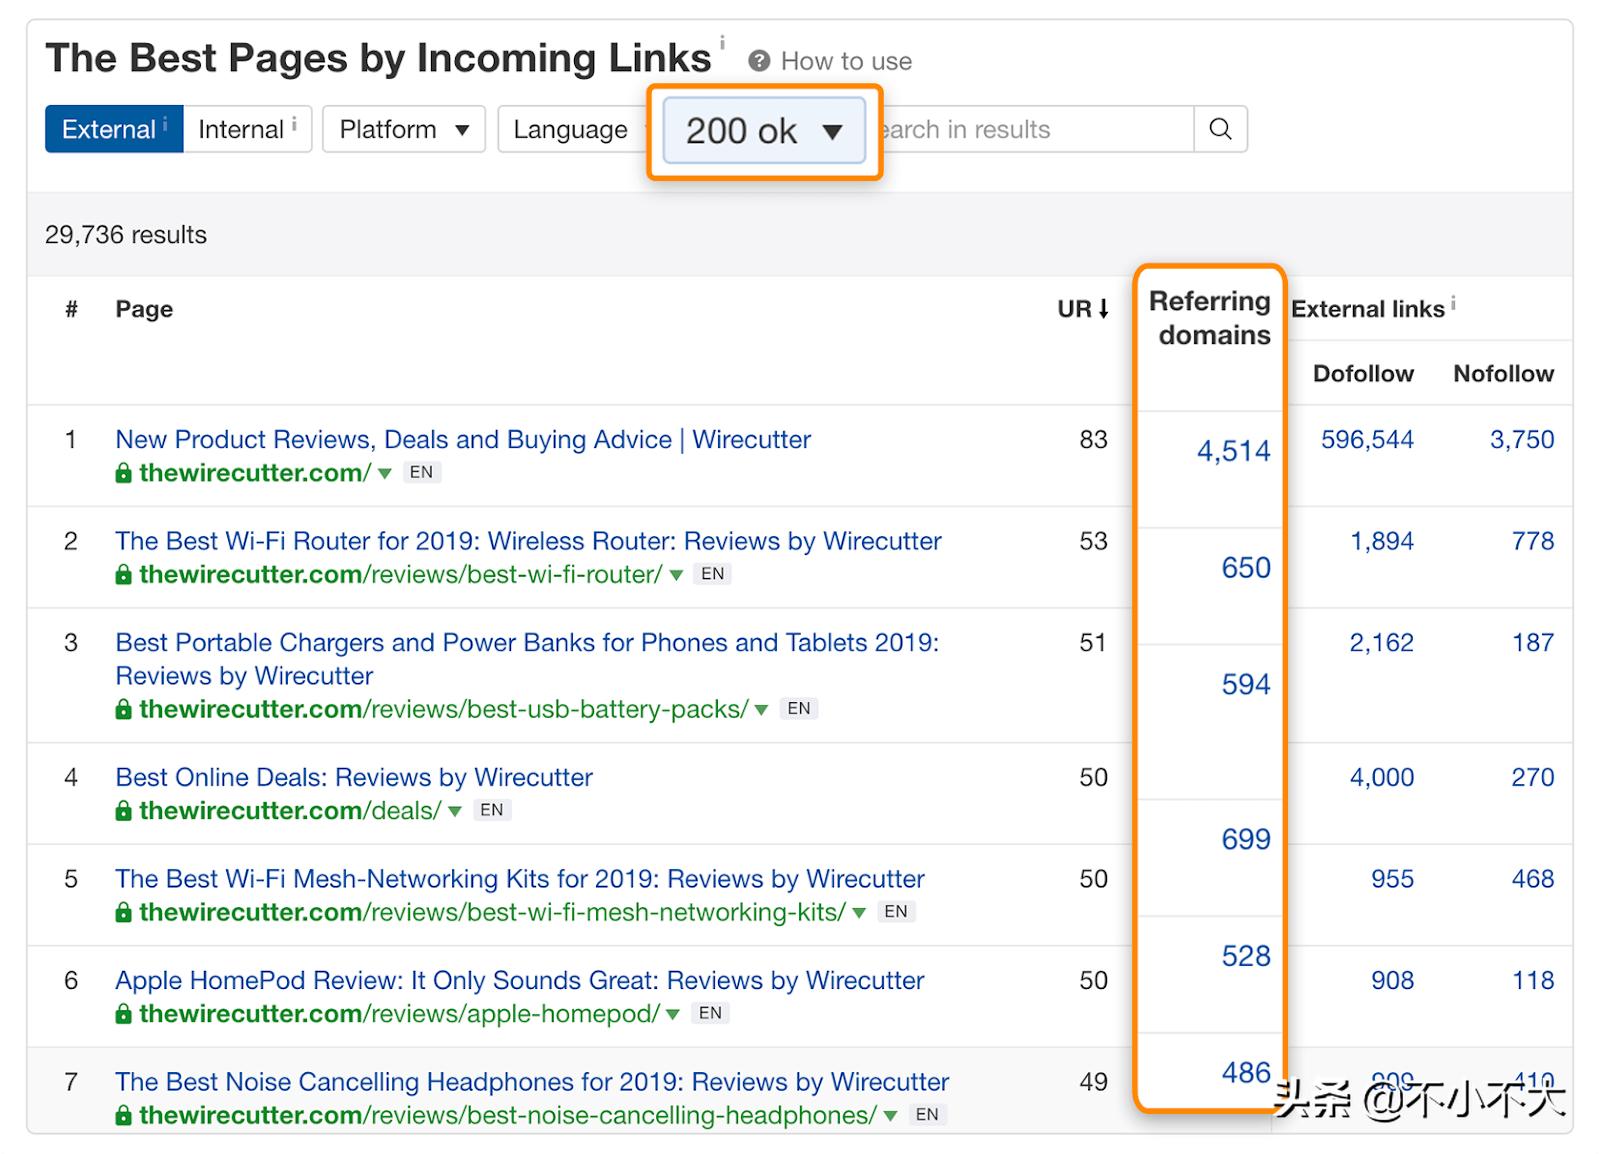
Task: Open the Best Online Deals page link
Action: 354,777
